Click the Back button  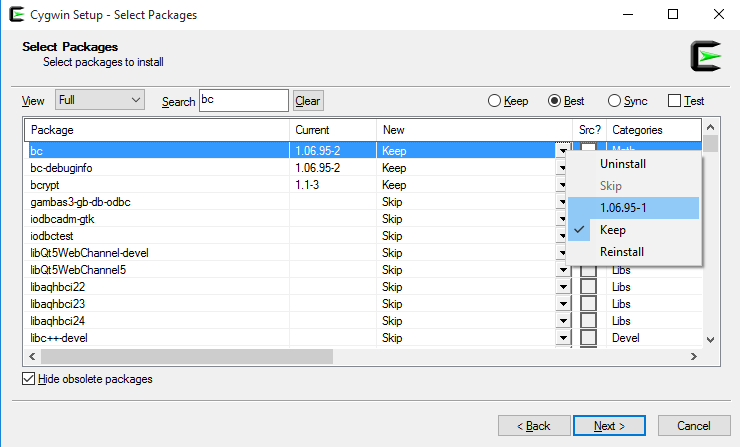point(534,426)
